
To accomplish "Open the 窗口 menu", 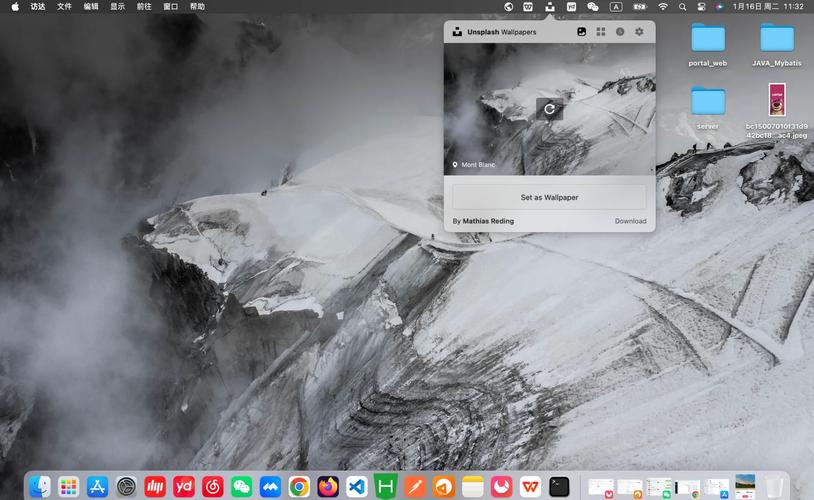I will click(x=170, y=7).
